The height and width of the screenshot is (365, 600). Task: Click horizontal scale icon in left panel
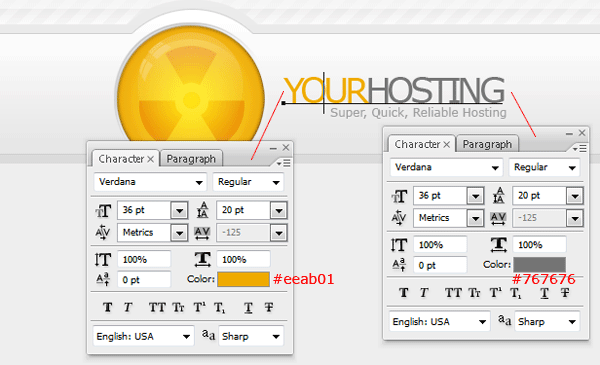pos(202,259)
